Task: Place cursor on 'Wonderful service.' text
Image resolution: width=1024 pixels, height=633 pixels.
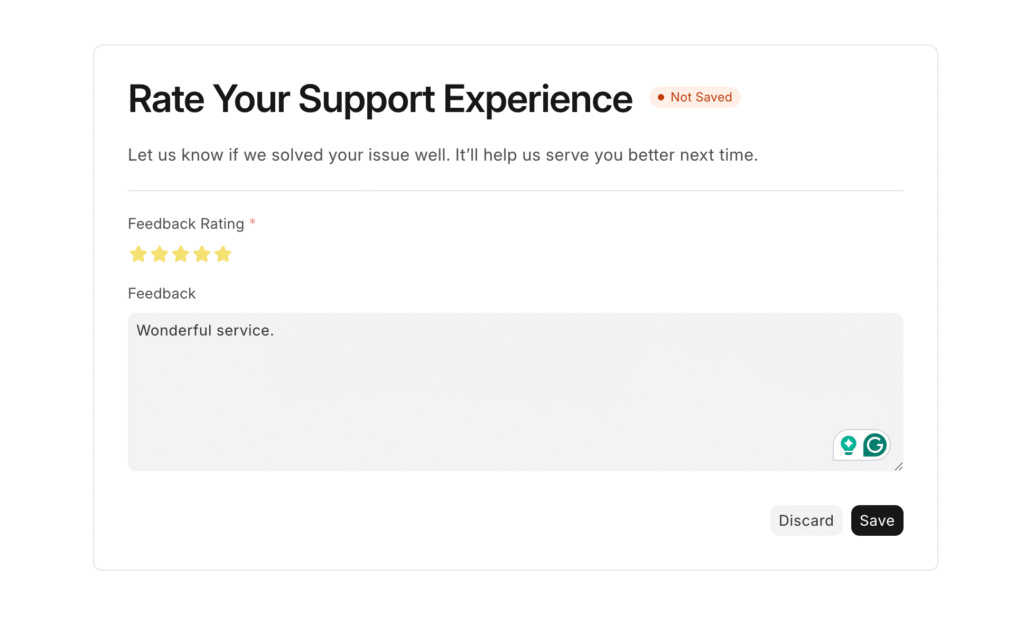Action: pos(205,331)
